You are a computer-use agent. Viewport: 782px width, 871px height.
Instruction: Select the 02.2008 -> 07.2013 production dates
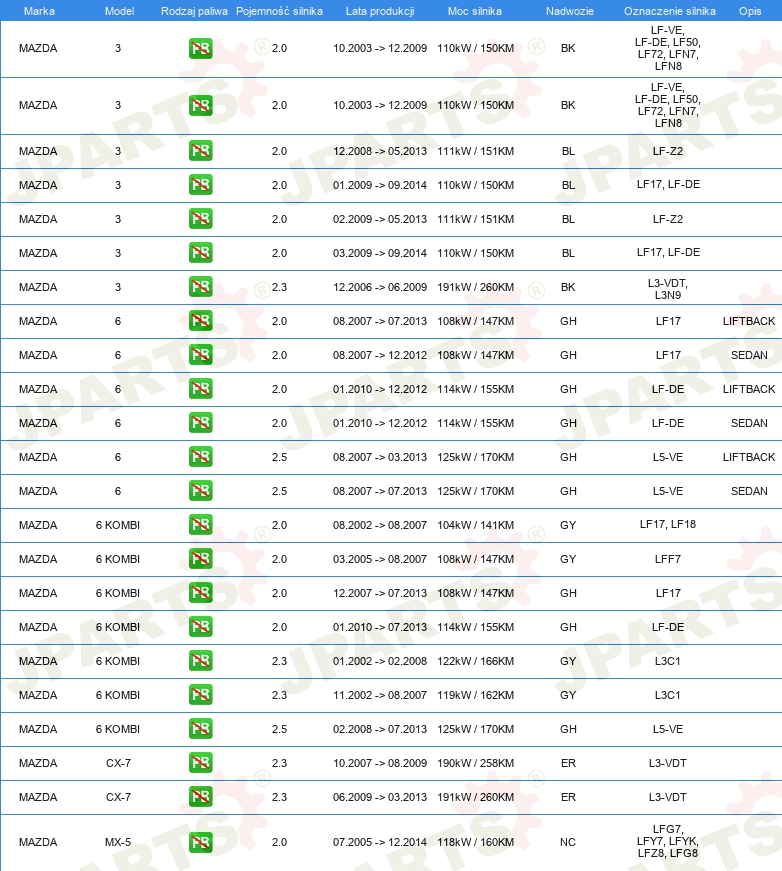(x=380, y=729)
